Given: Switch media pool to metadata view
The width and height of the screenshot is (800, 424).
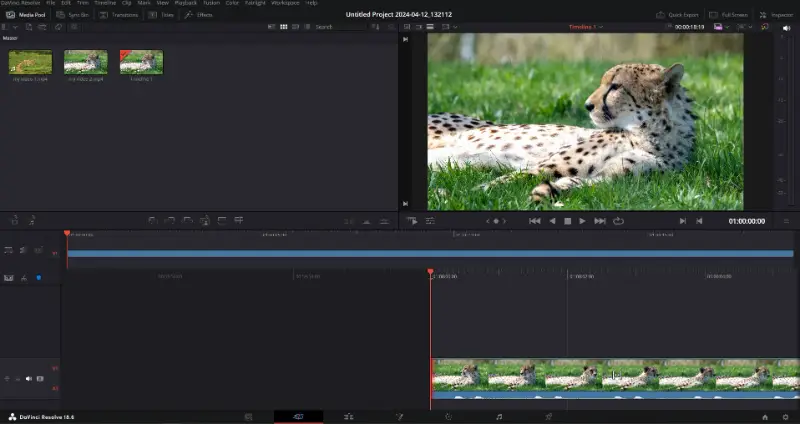Looking at the screenshot, I should [272, 27].
